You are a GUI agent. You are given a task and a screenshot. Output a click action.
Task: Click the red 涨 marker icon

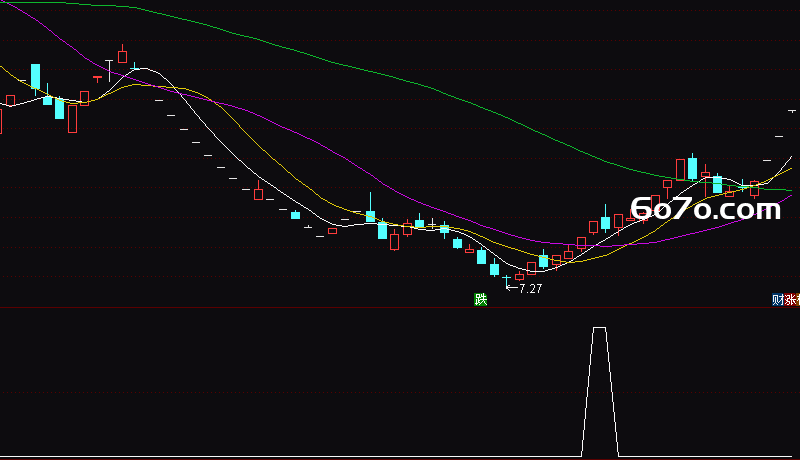tap(790, 299)
